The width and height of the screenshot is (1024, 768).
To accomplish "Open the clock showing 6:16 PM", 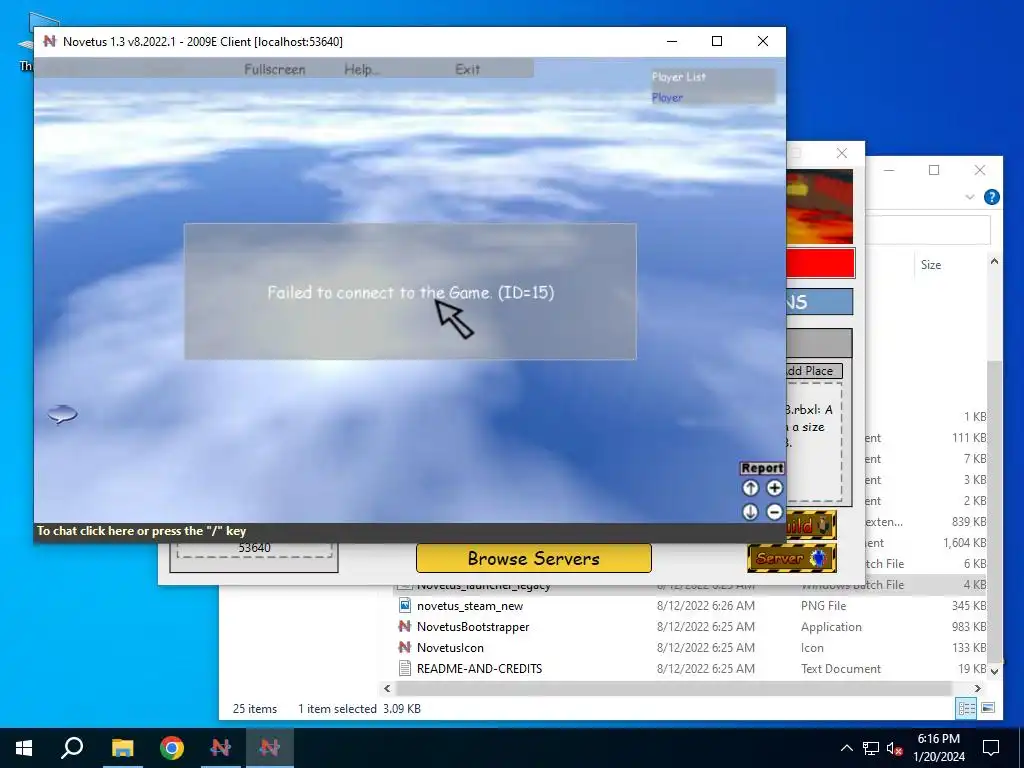I will [939, 748].
